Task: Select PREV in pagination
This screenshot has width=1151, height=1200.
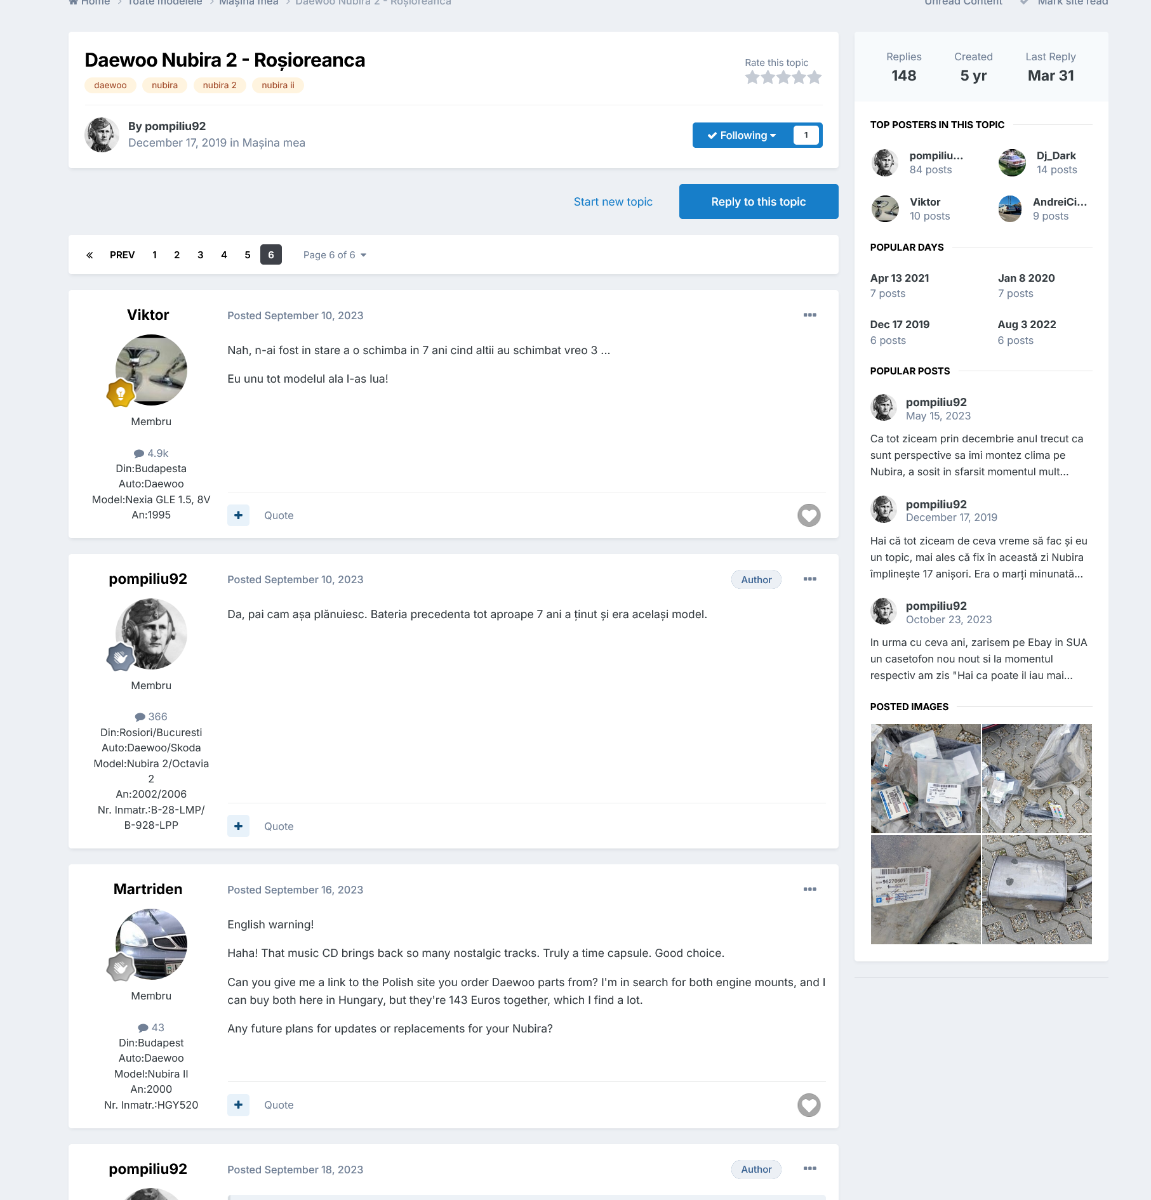Action: pos(122,255)
